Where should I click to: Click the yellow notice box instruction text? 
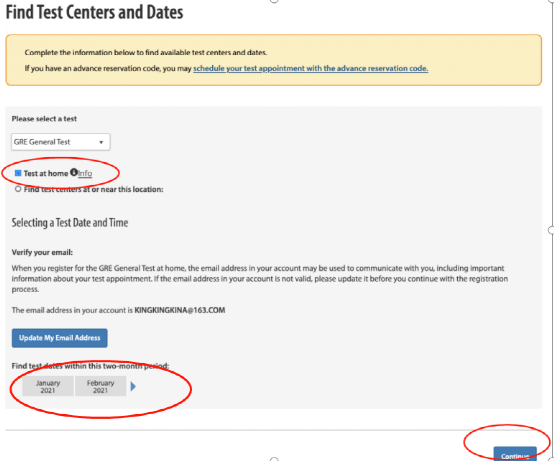tap(146, 53)
